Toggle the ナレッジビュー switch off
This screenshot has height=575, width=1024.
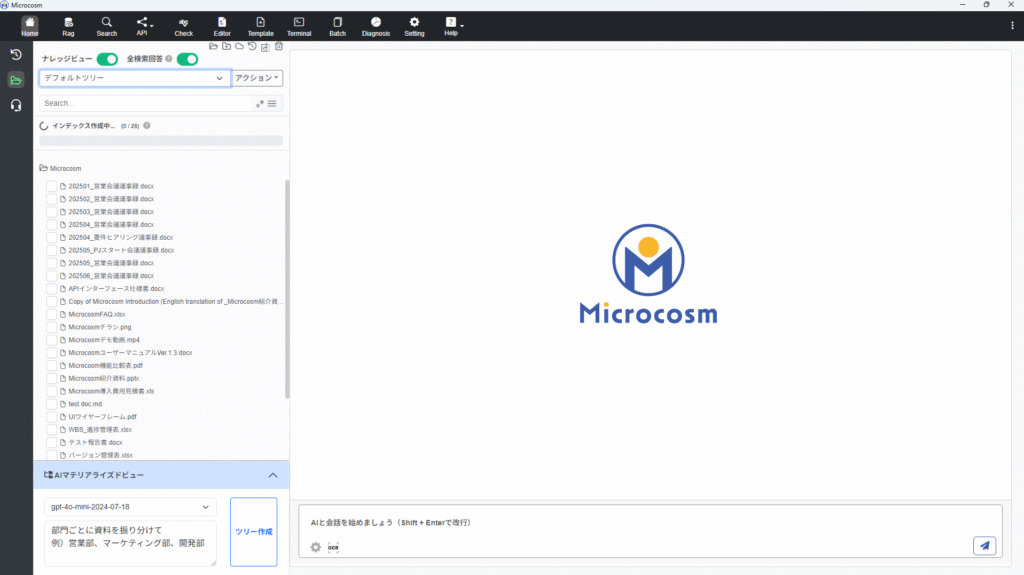click(107, 60)
